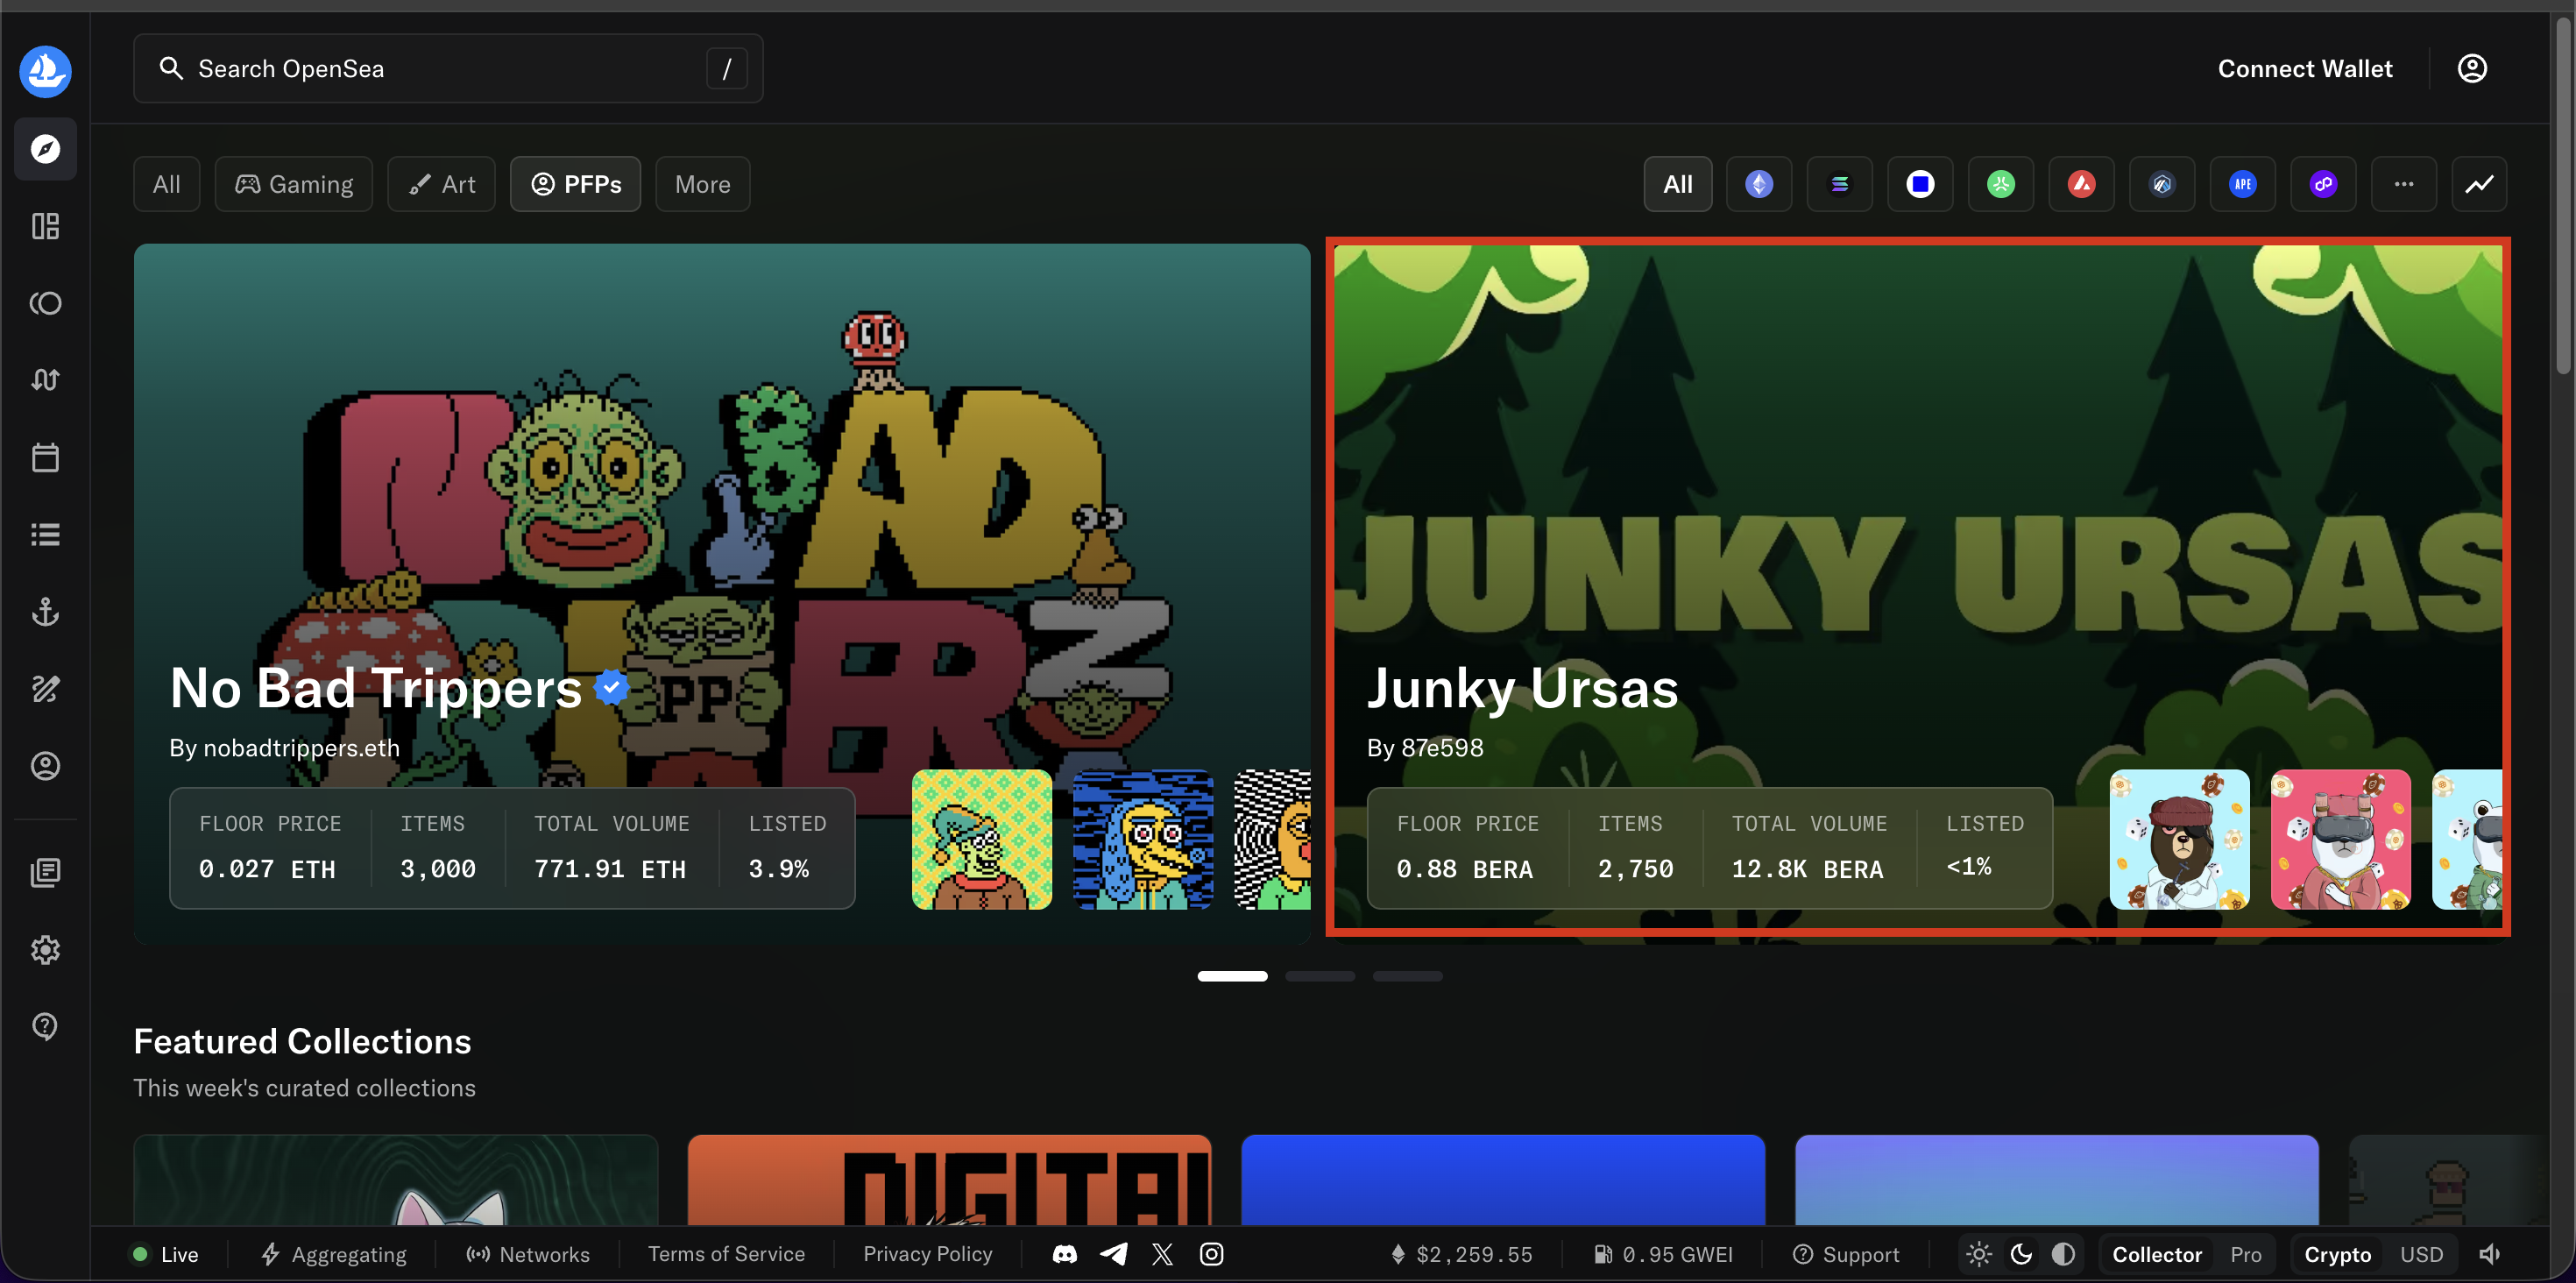The height and width of the screenshot is (1283, 2576).
Task: Open the tokens coin icon in sidebar
Action: [x=45, y=303]
